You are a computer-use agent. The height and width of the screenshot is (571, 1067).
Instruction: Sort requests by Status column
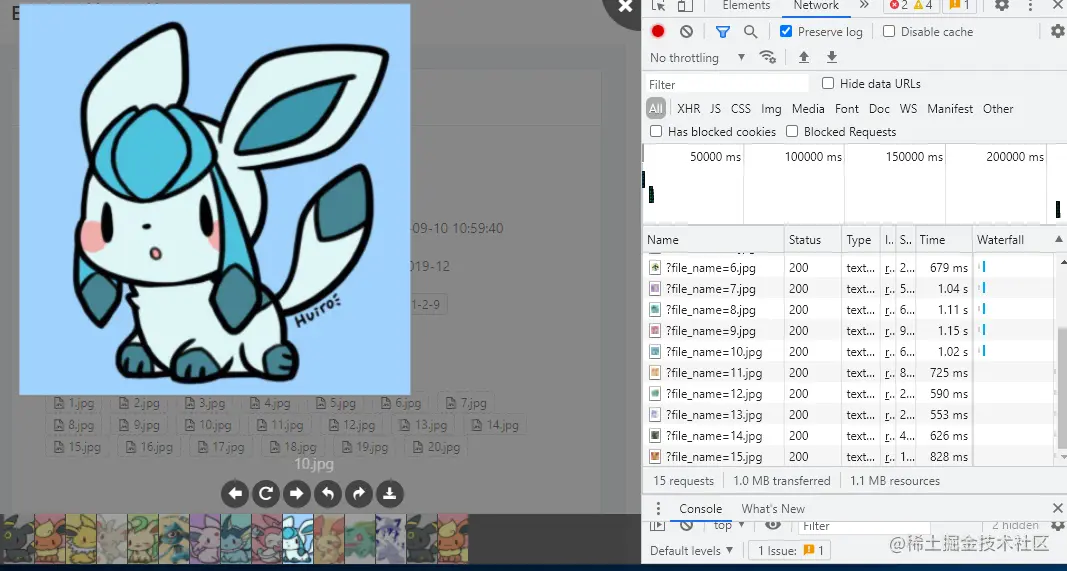click(812, 240)
